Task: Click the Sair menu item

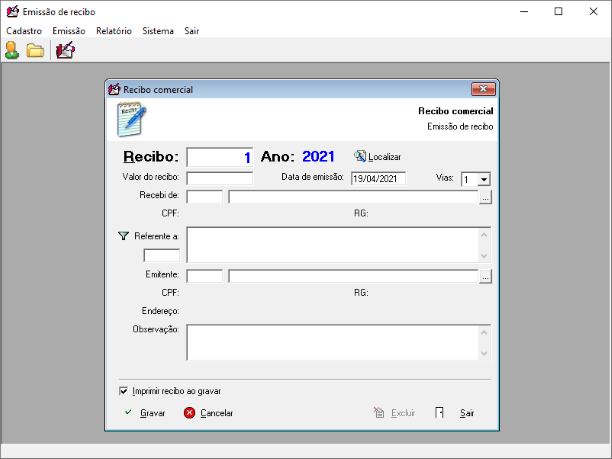Action: 192,31
